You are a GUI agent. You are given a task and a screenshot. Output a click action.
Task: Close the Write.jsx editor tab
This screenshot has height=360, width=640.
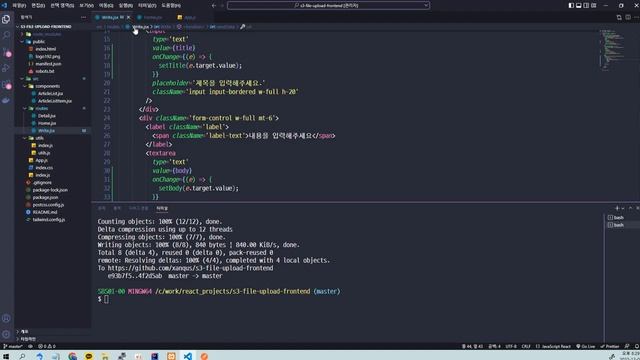tap(129, 17)
